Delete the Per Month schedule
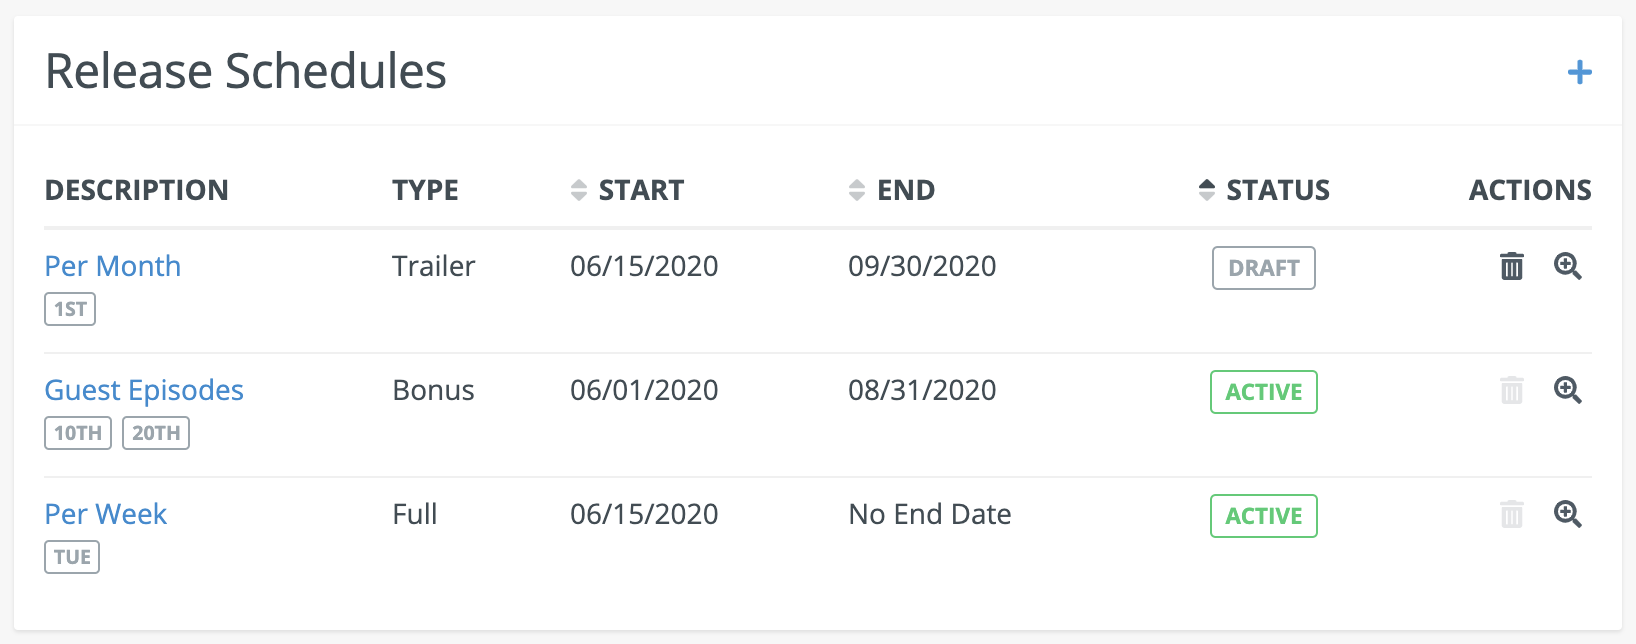The image size is (1636, 644). pos(1511,266)
